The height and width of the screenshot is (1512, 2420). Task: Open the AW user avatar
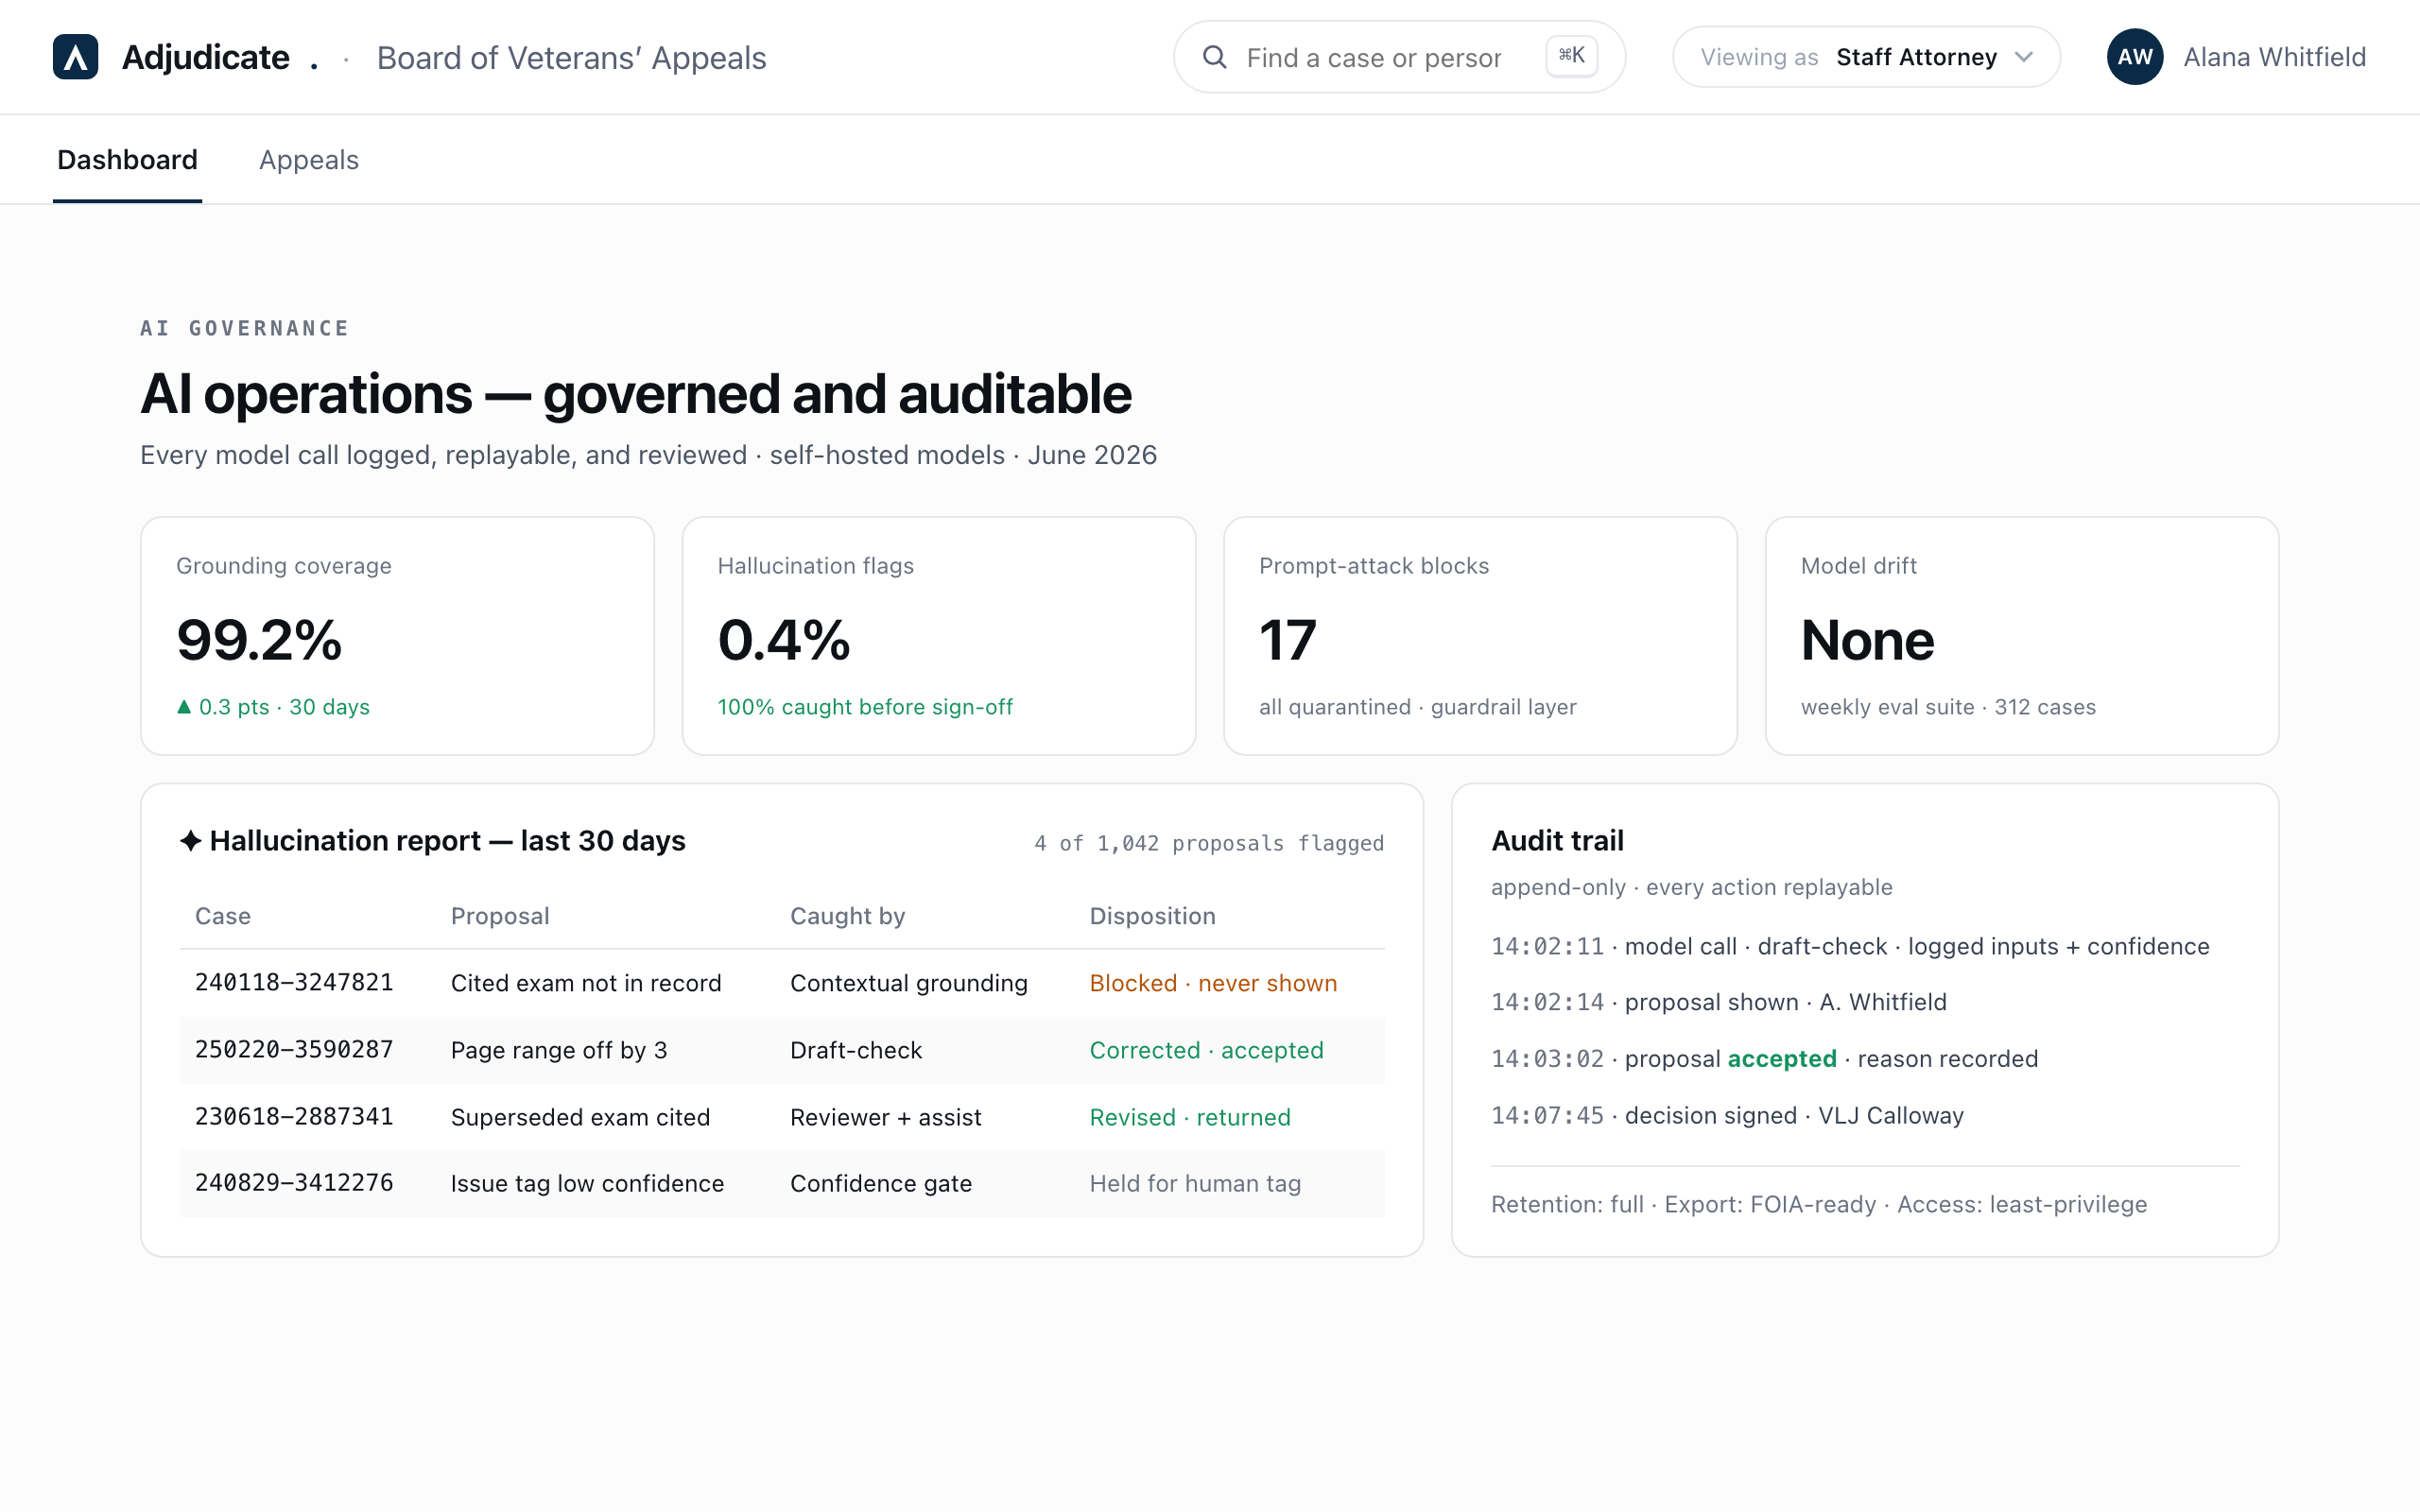[x=2135, y=57]
